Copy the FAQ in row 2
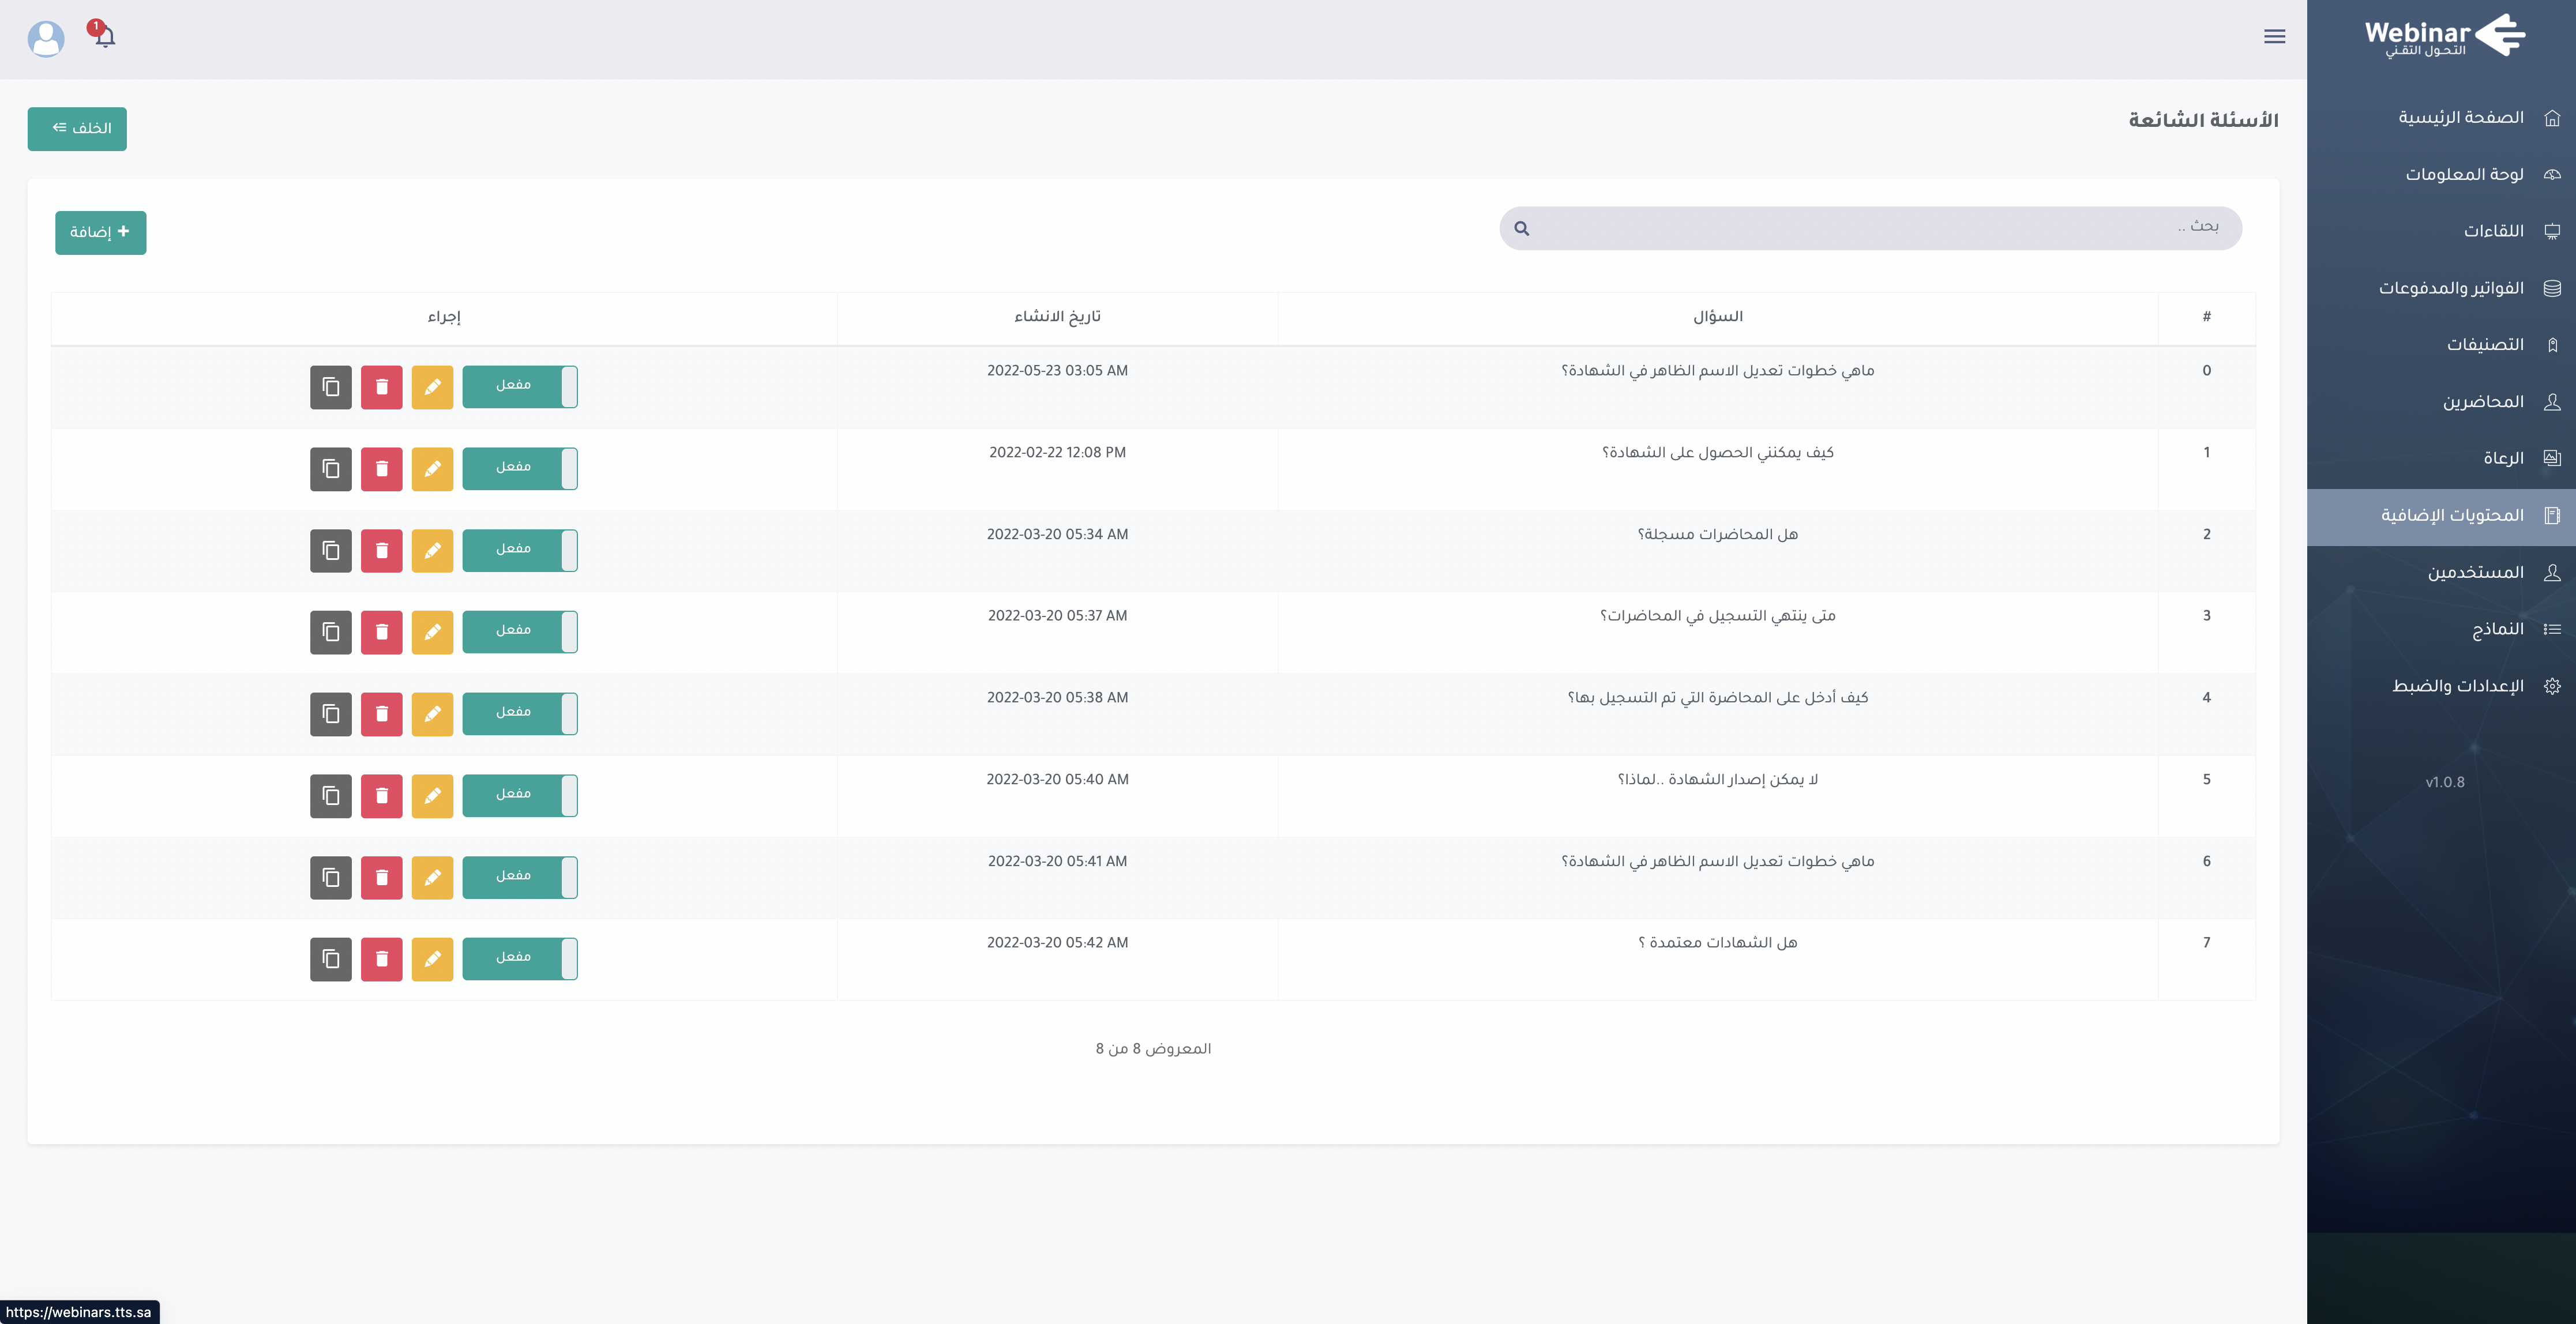2576x1324 pixels. (x=331, y=551)
